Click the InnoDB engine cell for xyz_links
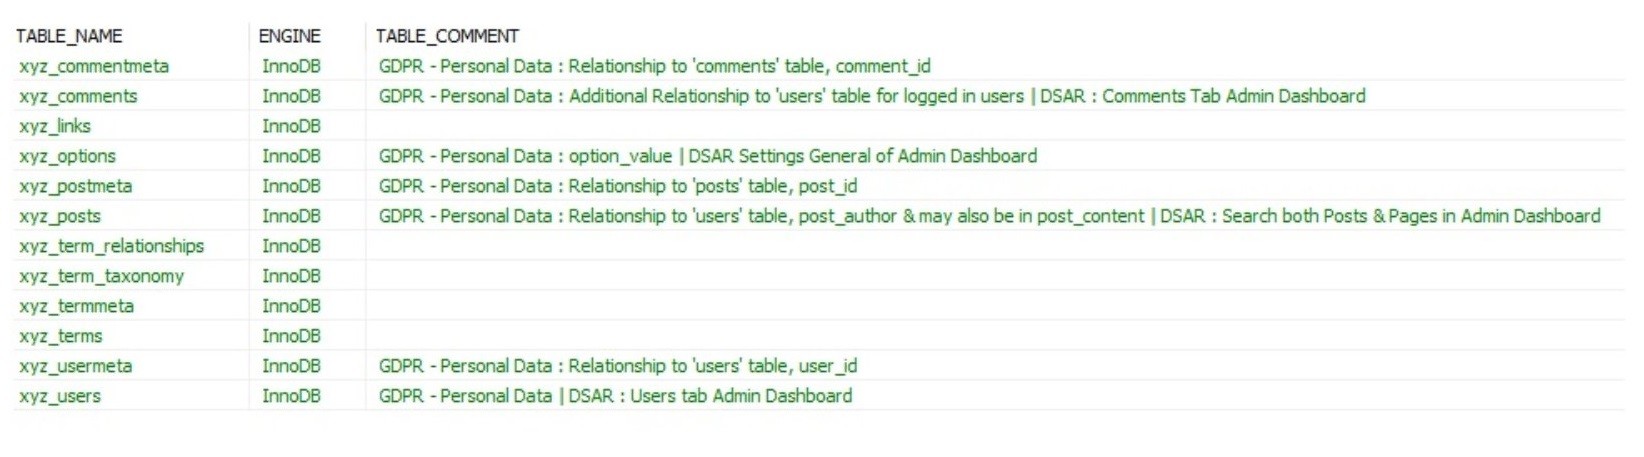The image size is (1644, 457). pos(291,126)
